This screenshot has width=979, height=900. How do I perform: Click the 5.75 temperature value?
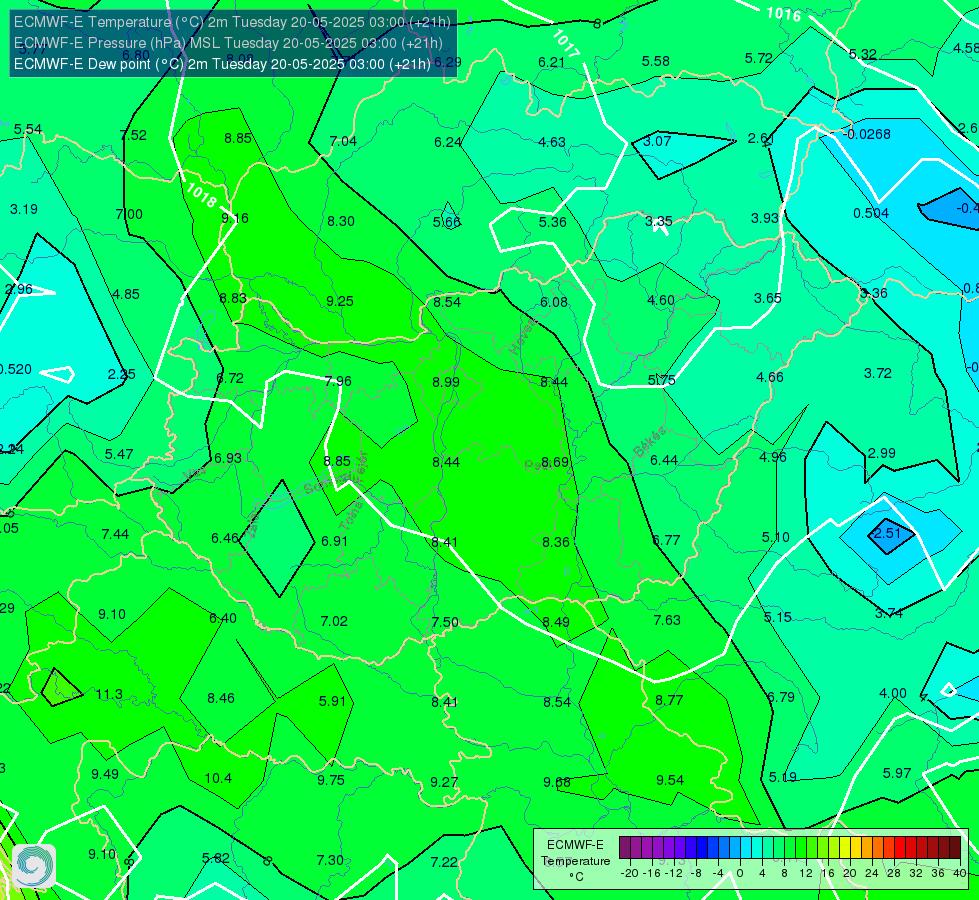pos(662,380)
